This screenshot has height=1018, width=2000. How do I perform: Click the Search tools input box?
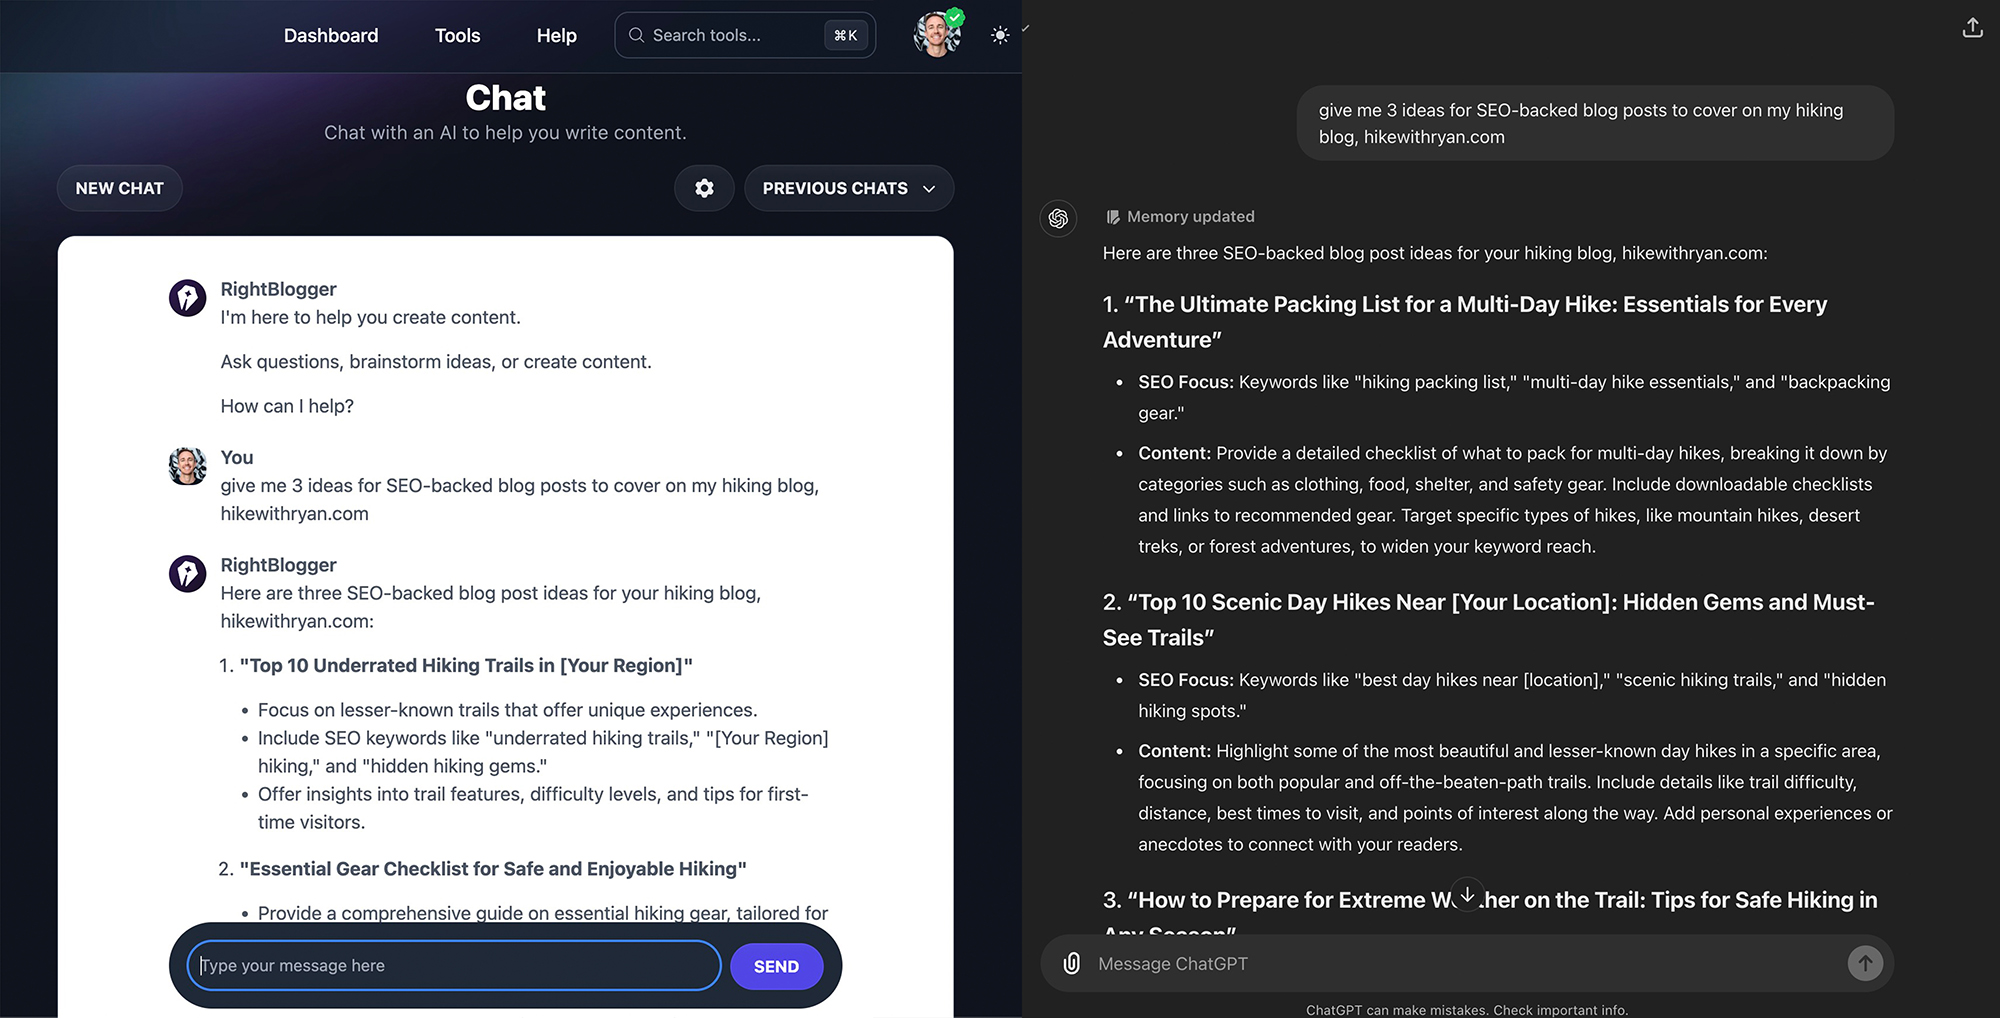pos(745,35)
